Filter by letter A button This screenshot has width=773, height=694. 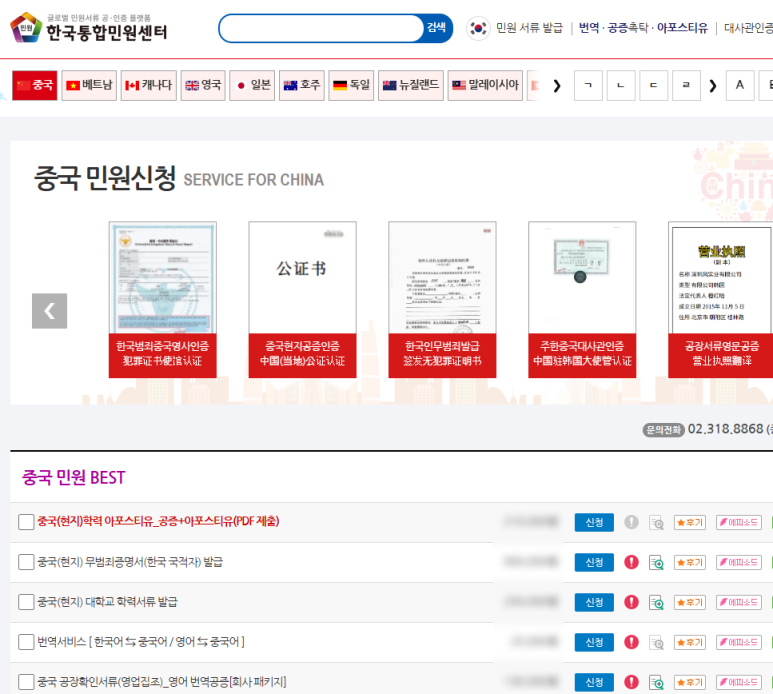740,85
